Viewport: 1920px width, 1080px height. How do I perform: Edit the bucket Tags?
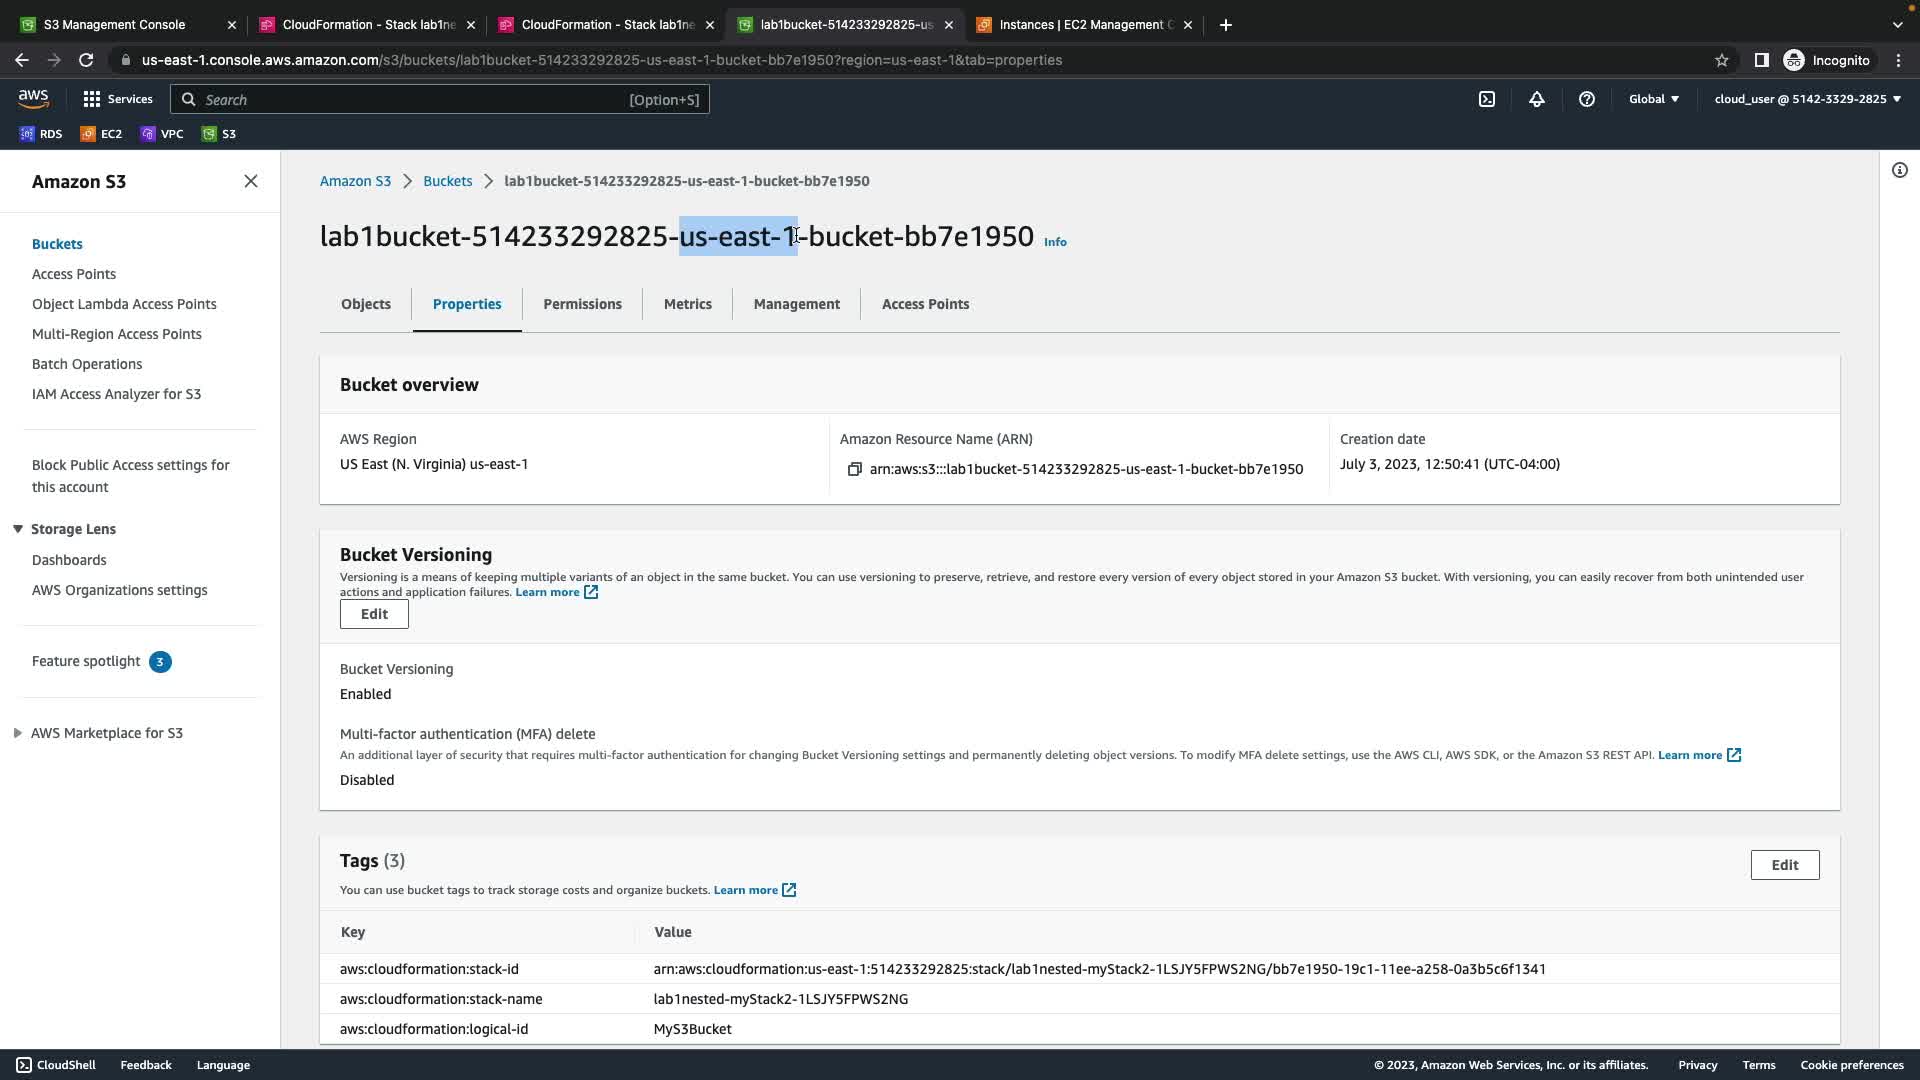[1784, 865]
